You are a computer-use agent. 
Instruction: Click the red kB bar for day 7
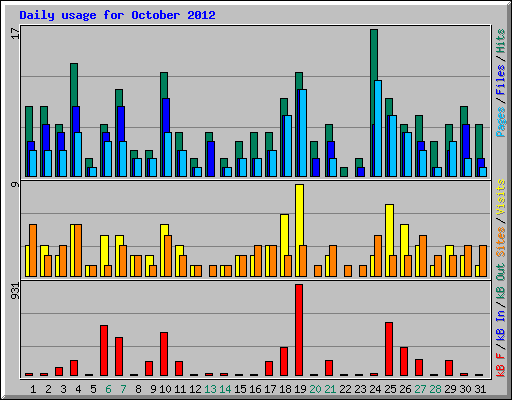(119, 357)
